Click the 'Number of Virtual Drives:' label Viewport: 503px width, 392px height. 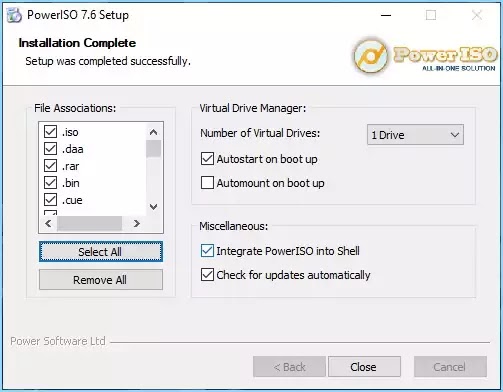[260, 133]
